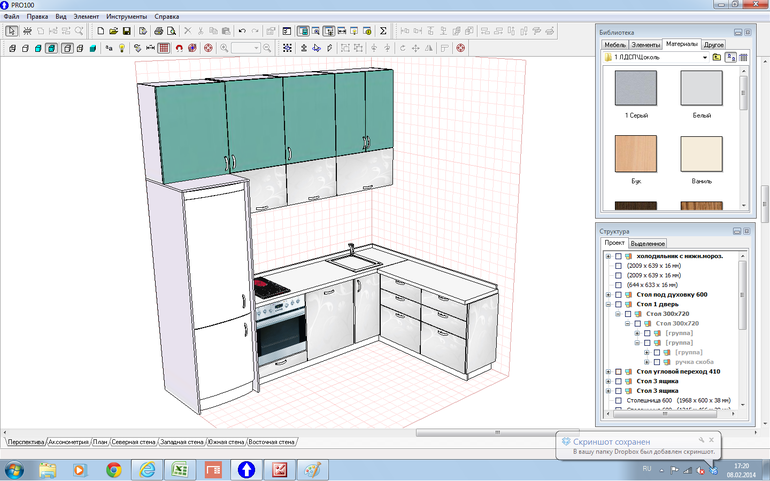Open Excel from the Windows taskbar
This screenshot has width=770, height=481.
(x=180, y=468)
